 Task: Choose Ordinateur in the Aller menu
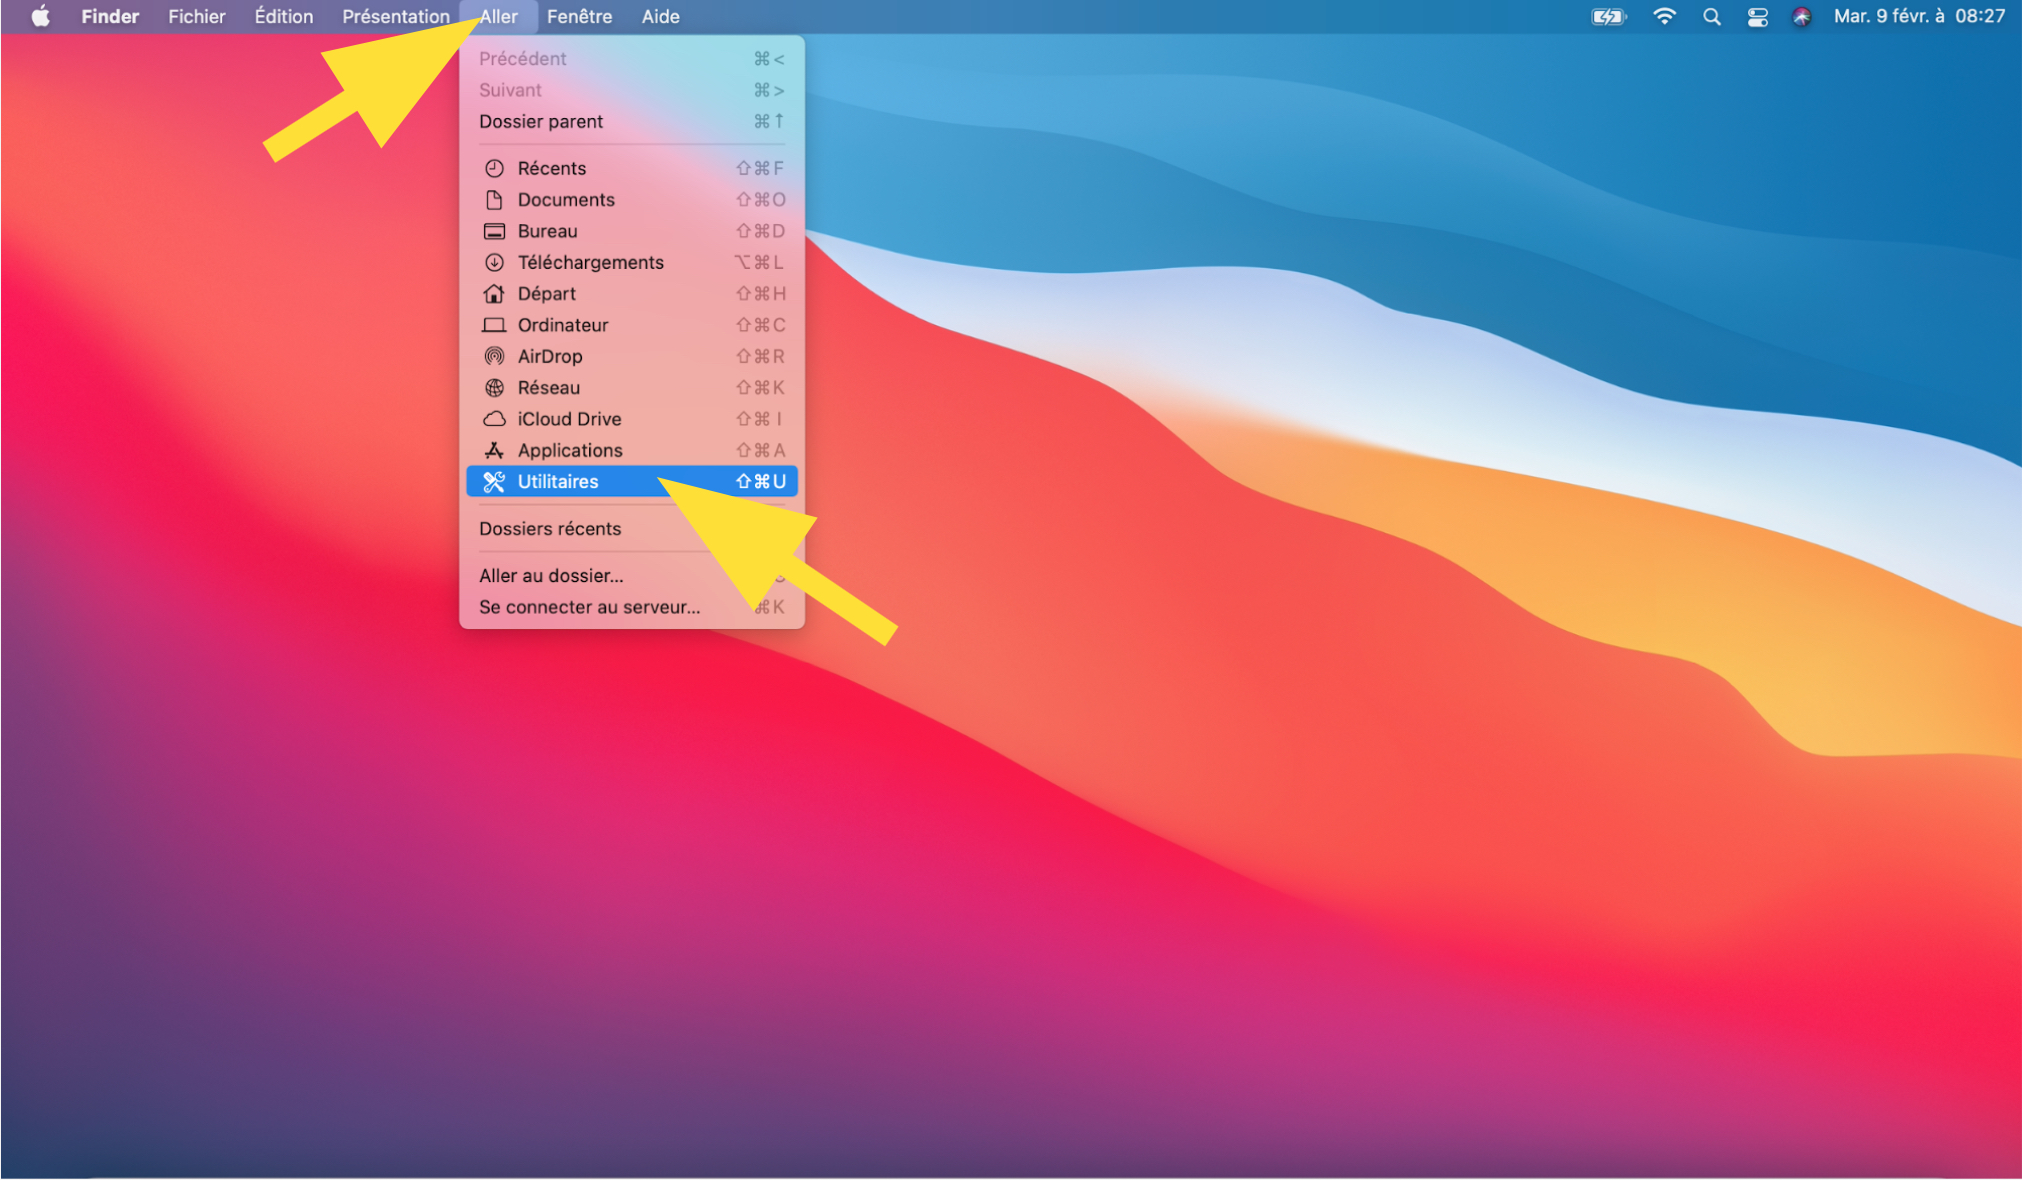[632, 325]
